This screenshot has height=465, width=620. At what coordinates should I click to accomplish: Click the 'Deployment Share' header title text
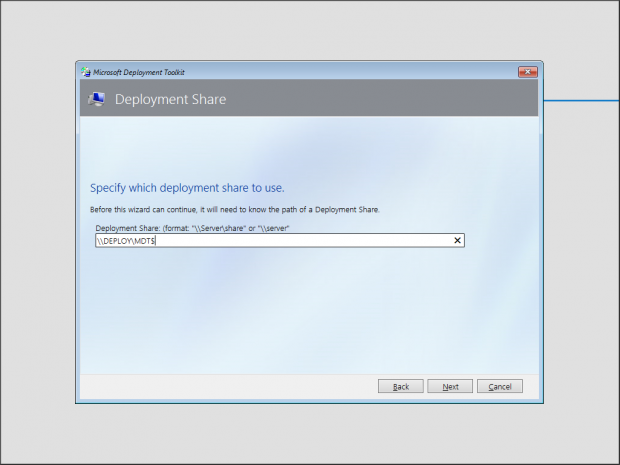coord(170,100)
